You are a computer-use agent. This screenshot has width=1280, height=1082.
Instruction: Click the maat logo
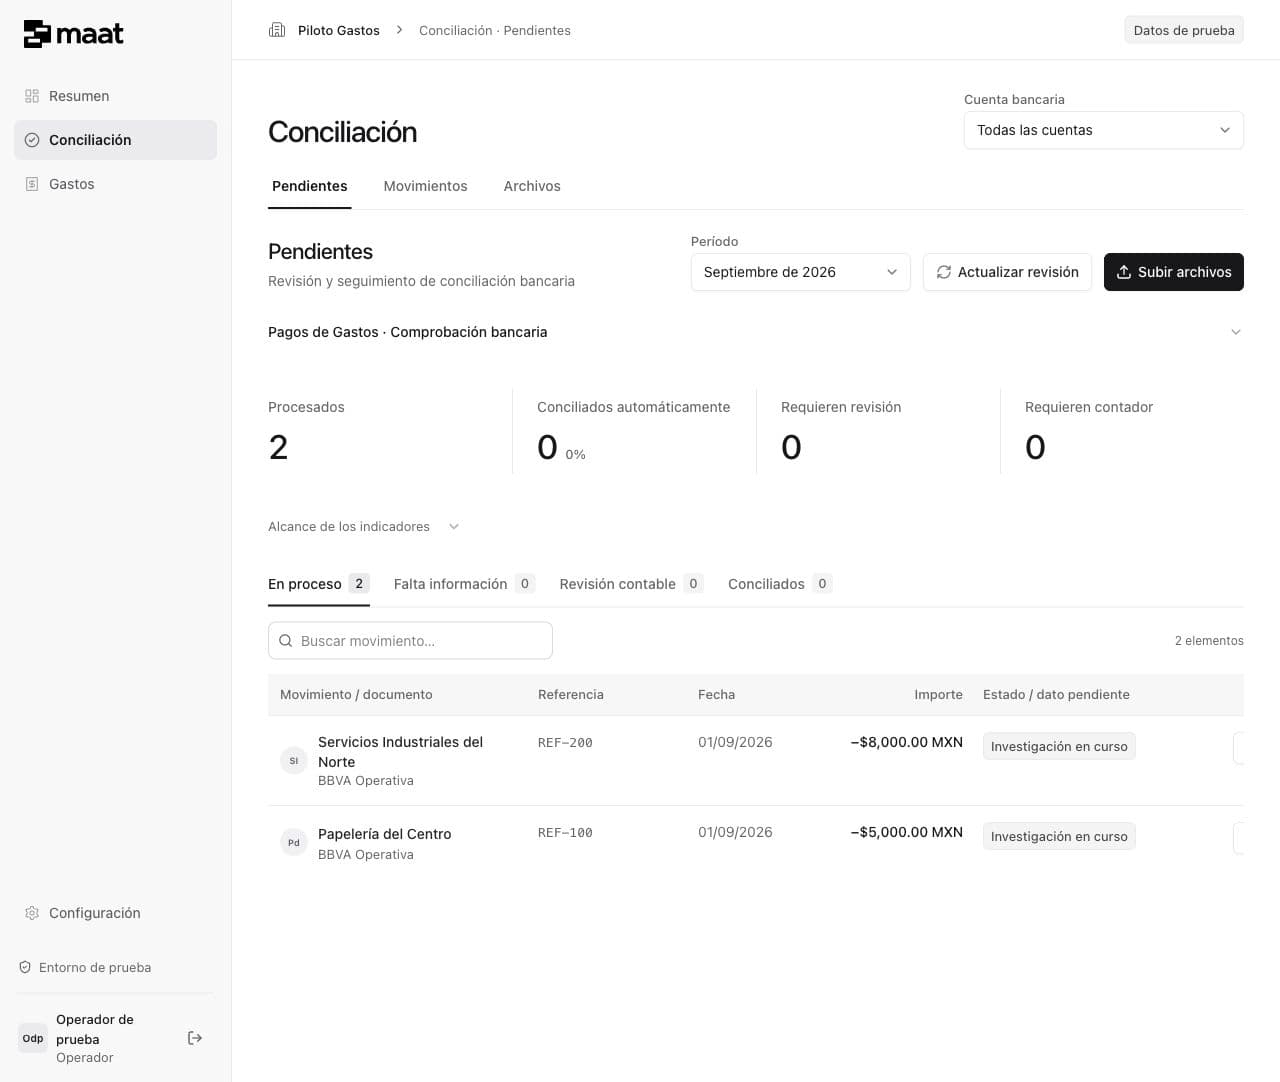[73, 34]
